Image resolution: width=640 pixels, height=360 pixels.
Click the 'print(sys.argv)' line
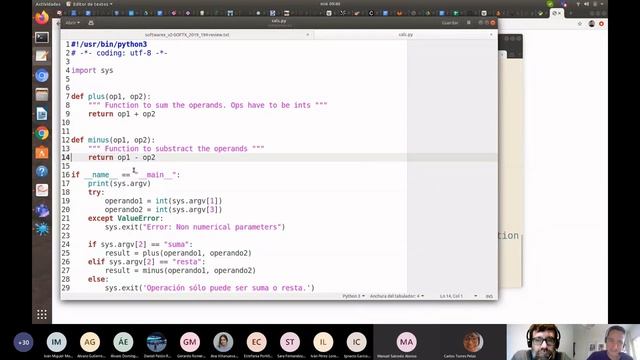[x=119, y=183]
